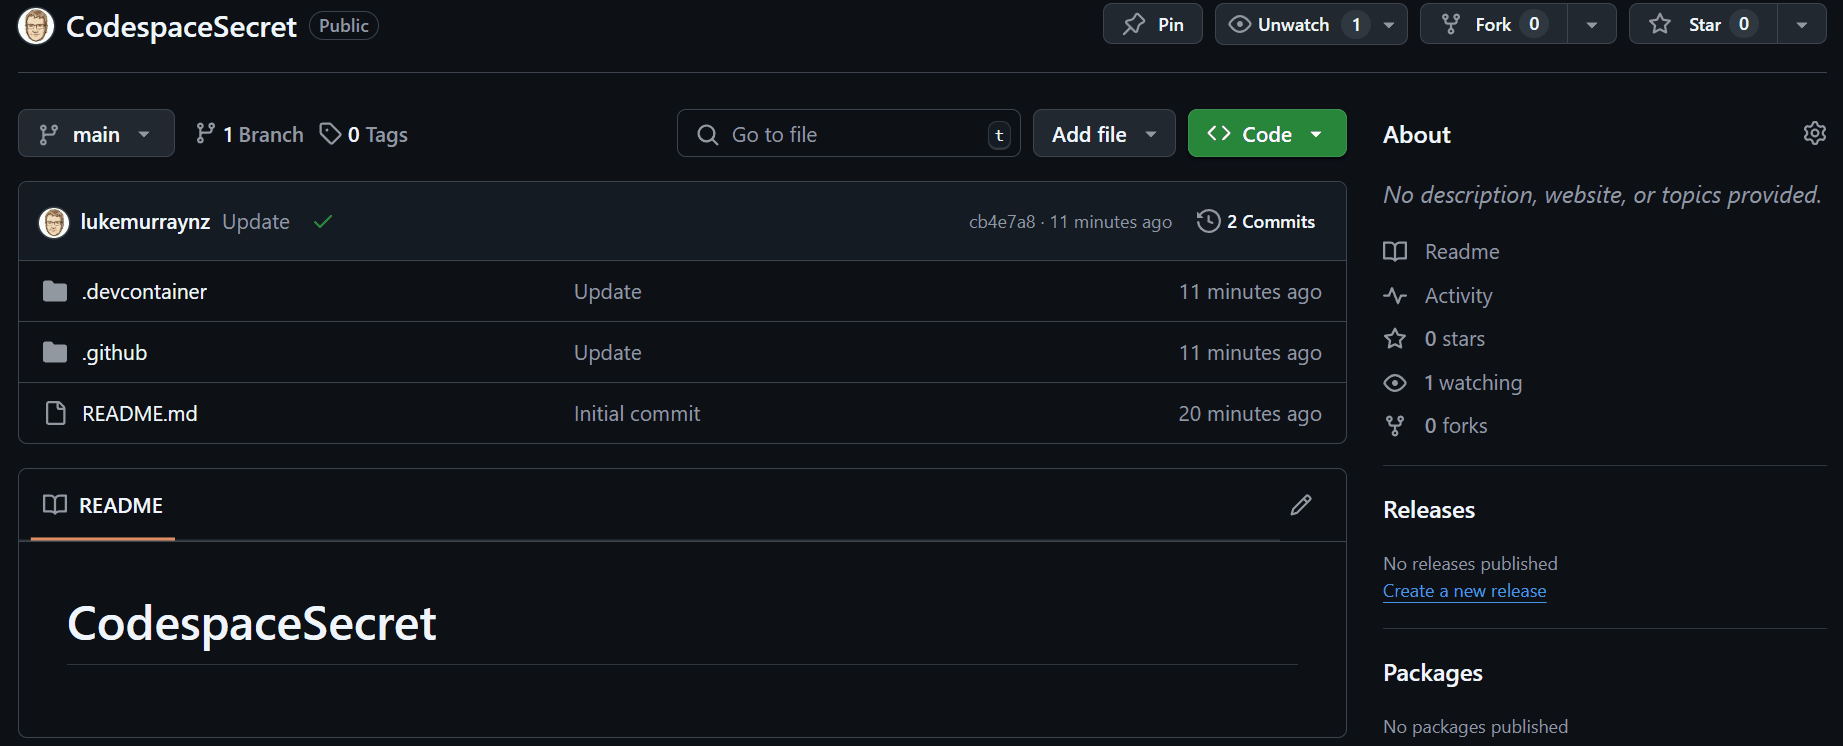Open the repository owner avatar

36,26
